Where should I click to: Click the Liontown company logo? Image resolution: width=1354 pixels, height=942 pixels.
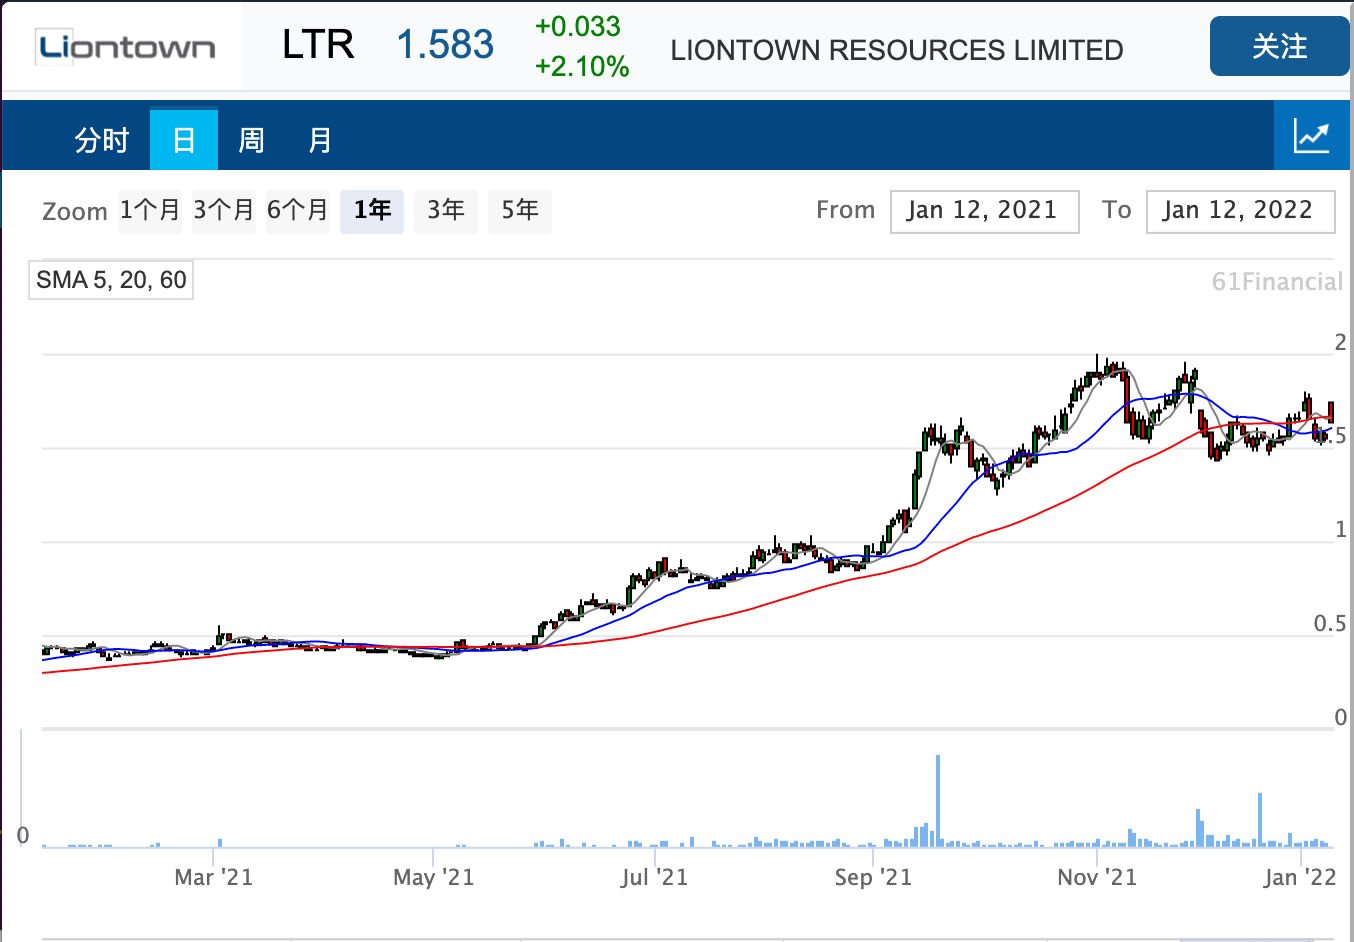(x=126, y=47)
